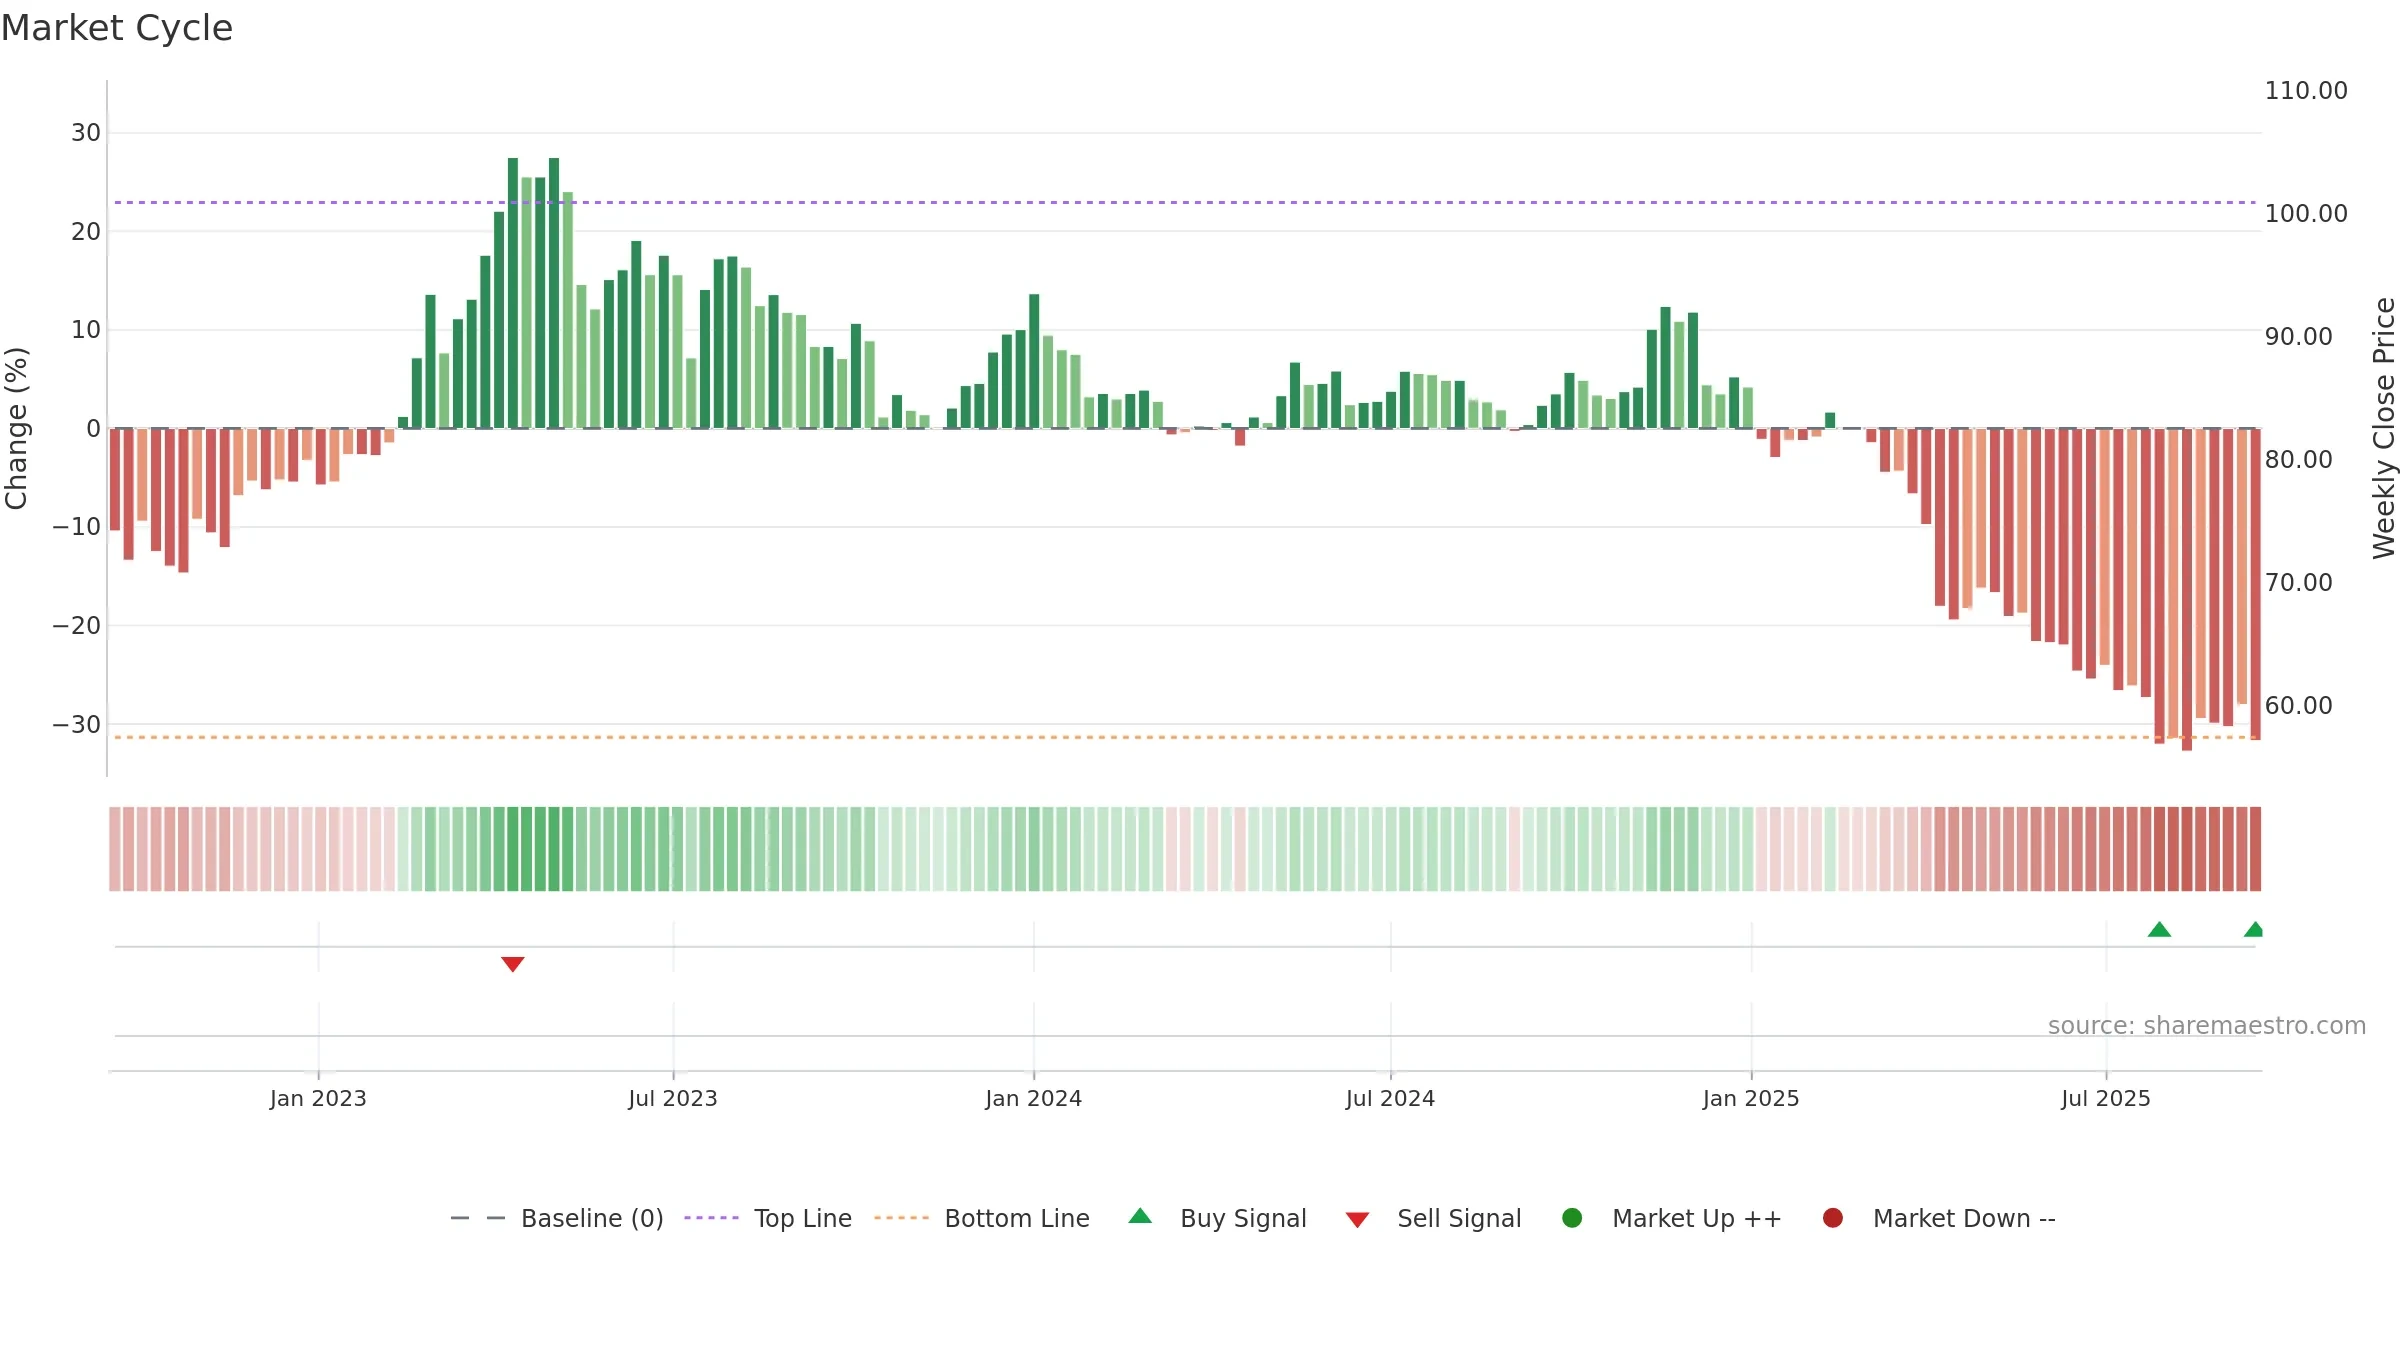Click the Jan 2023 axis label
Image resolution: width=2400 pixels, height=1350 pixels.
(318, 1098)
